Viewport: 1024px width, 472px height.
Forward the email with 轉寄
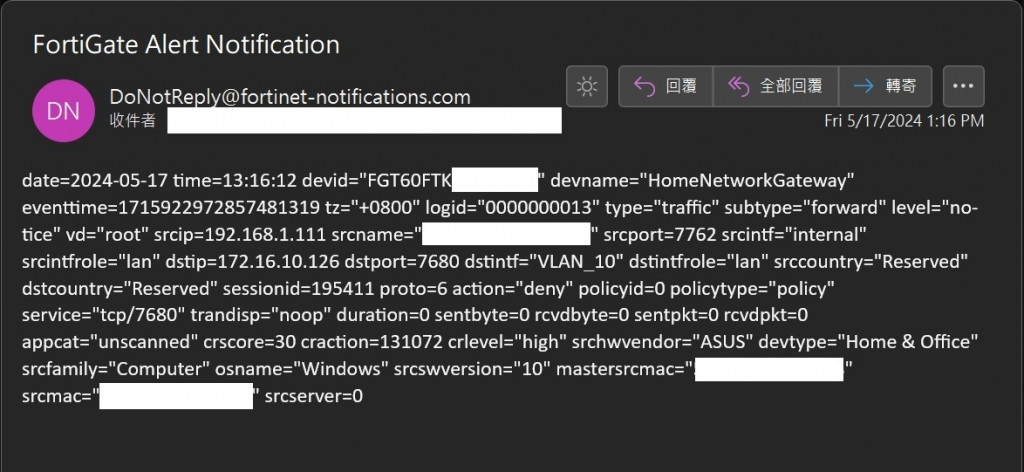click(885, 87)
